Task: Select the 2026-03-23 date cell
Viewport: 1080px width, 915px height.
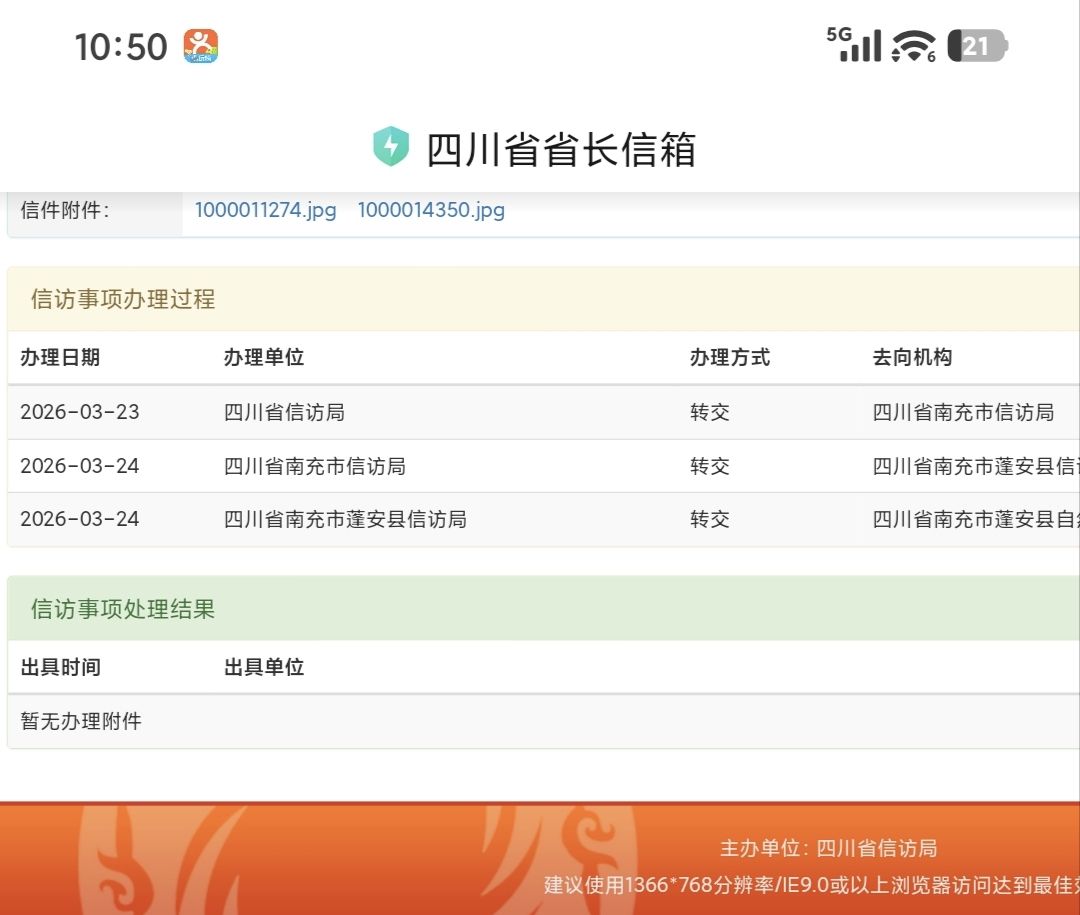Action: tap(80, 412)
